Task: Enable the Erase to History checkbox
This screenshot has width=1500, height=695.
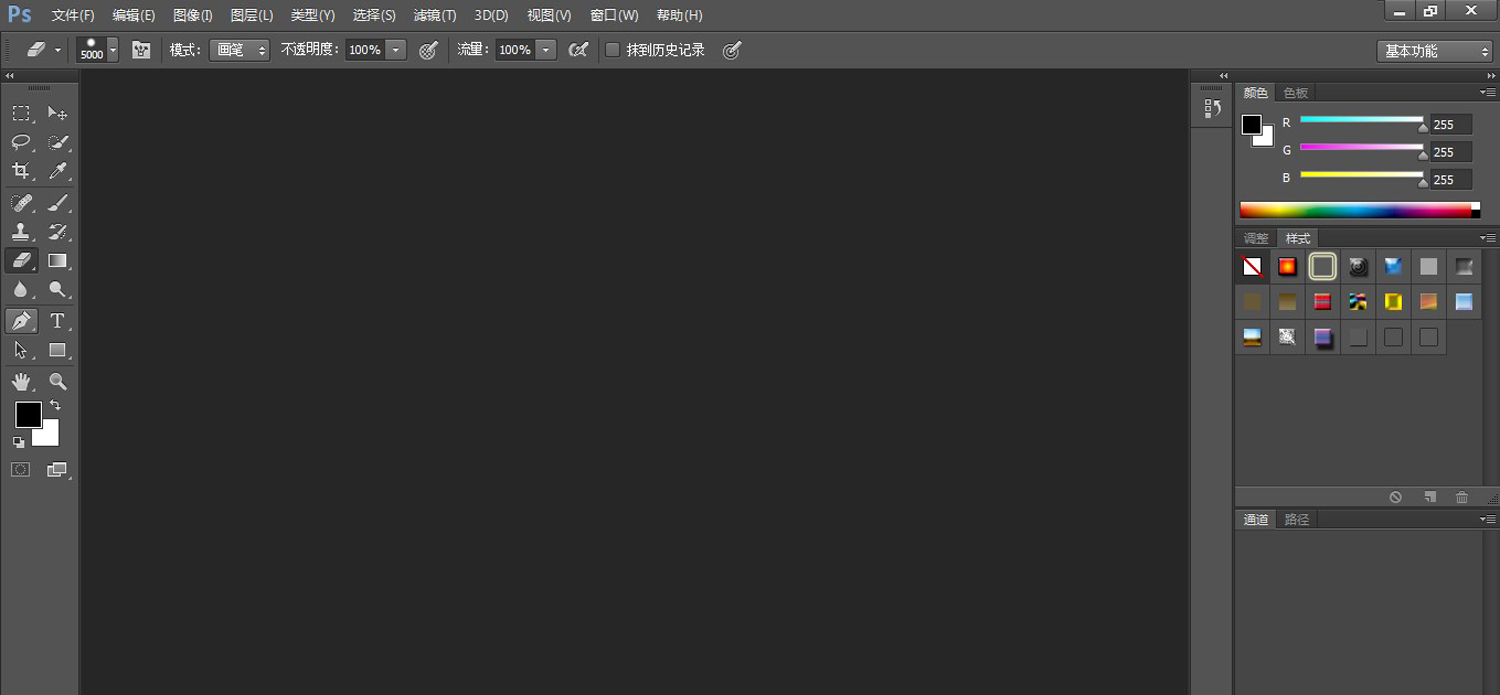Action: click(x=613, y=50)
